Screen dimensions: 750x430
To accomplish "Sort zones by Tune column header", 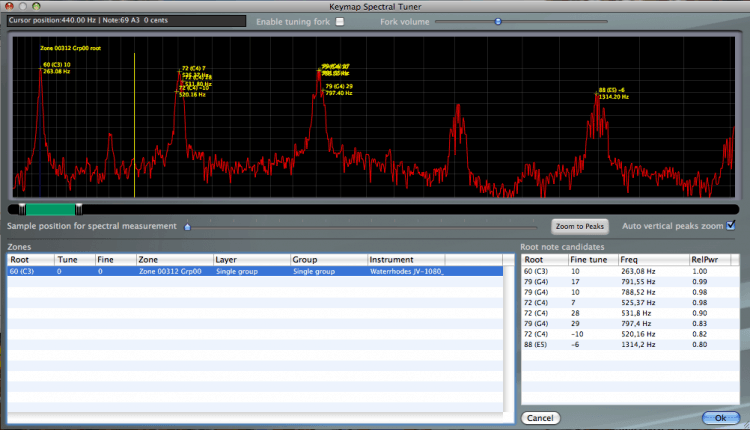I will pyautogui.click(x=74, y=260).
